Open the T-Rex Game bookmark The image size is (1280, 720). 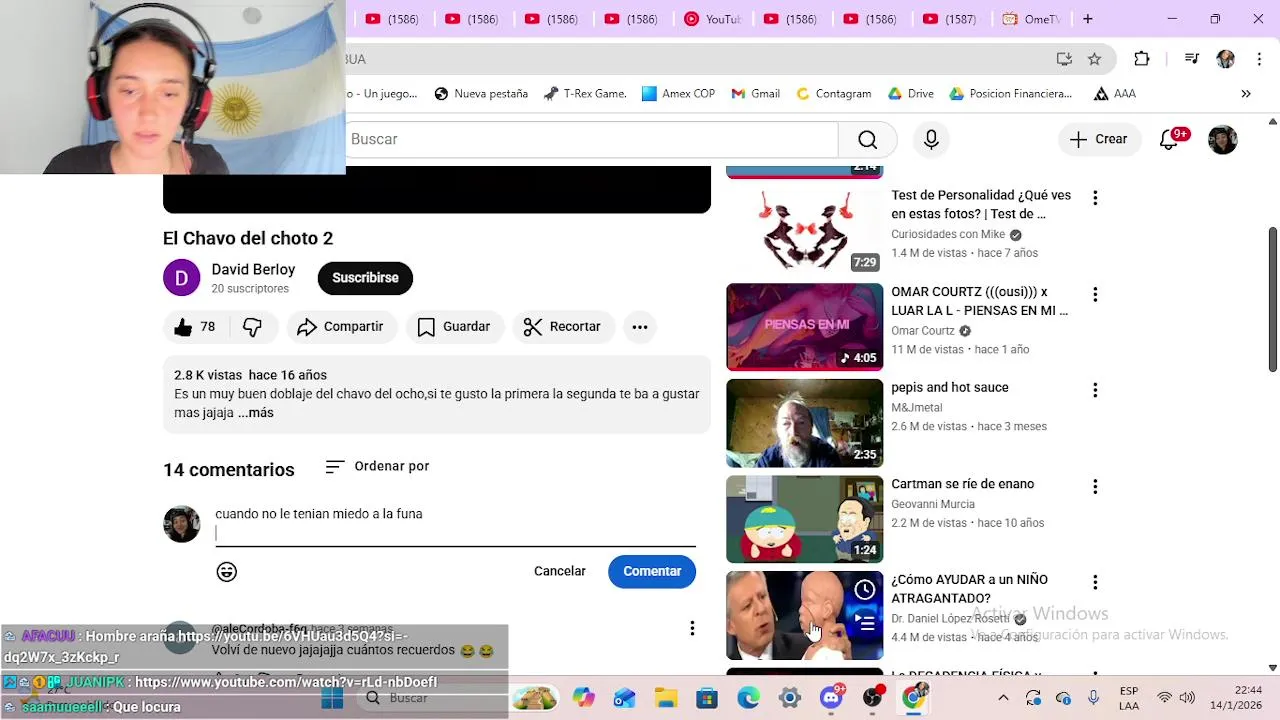tap(585, 94)
